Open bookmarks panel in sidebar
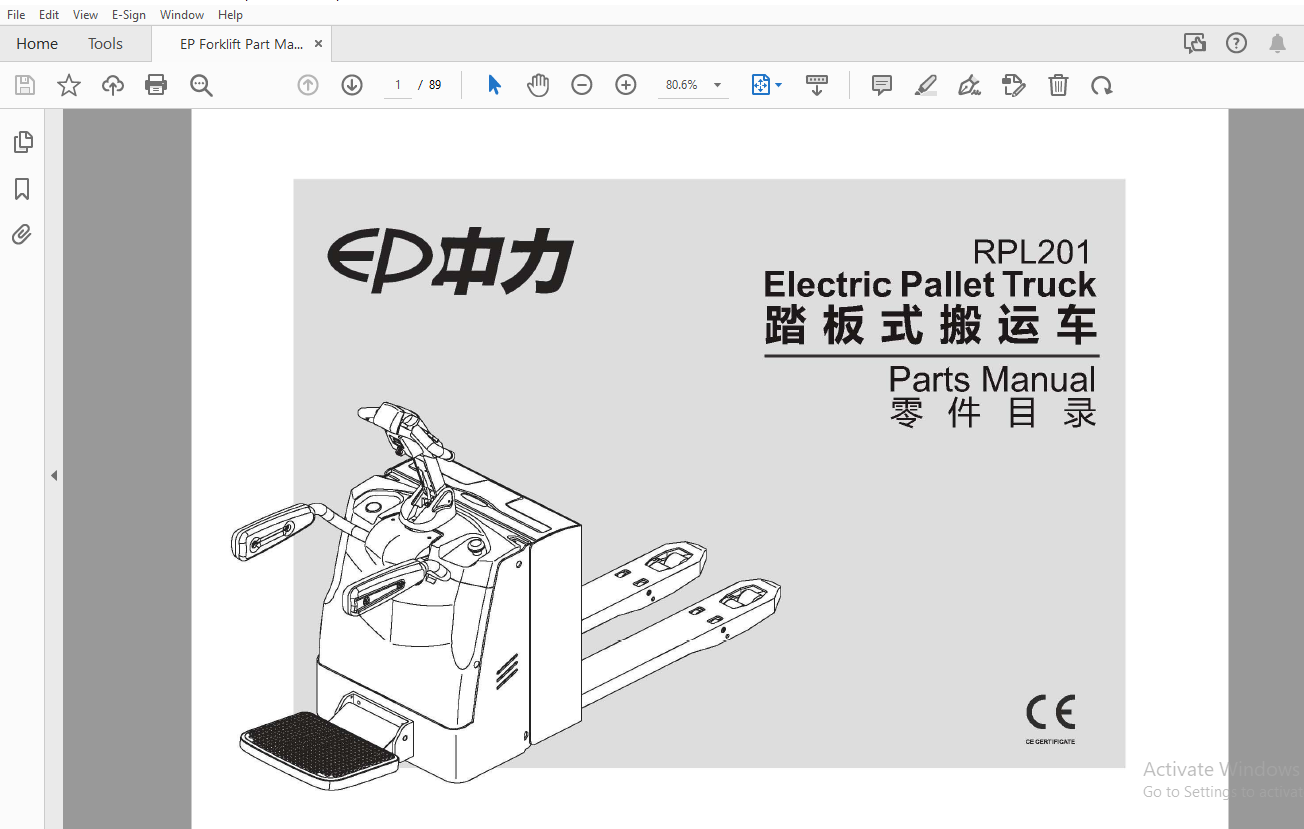The image size is (1304, 829). (22, 189)
